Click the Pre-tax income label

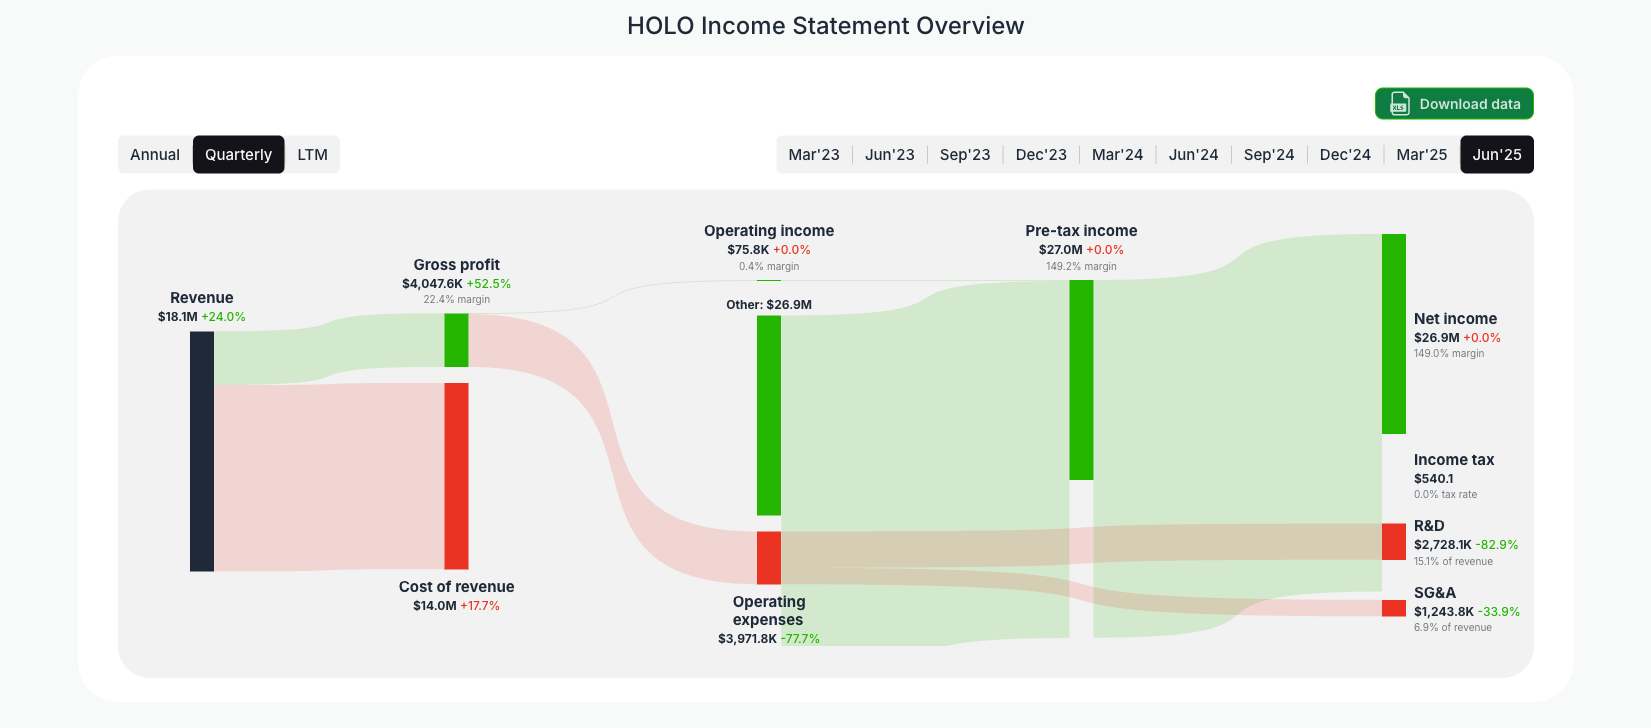[1081, 231]
